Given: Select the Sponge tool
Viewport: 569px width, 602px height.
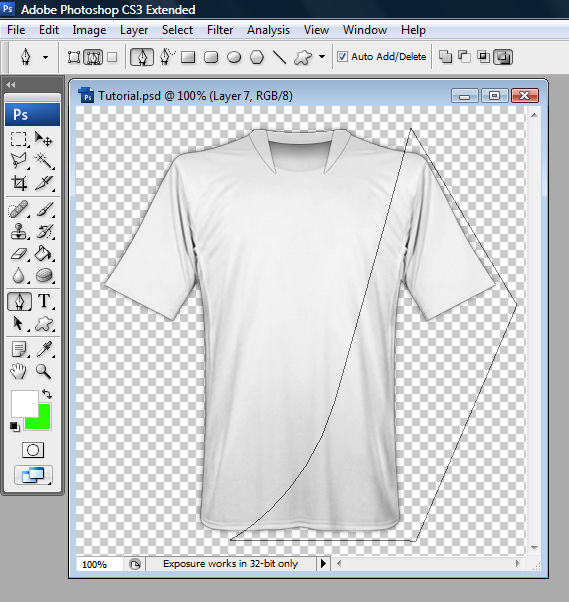Looking at the screenshot, I should (x=43, y=275).
